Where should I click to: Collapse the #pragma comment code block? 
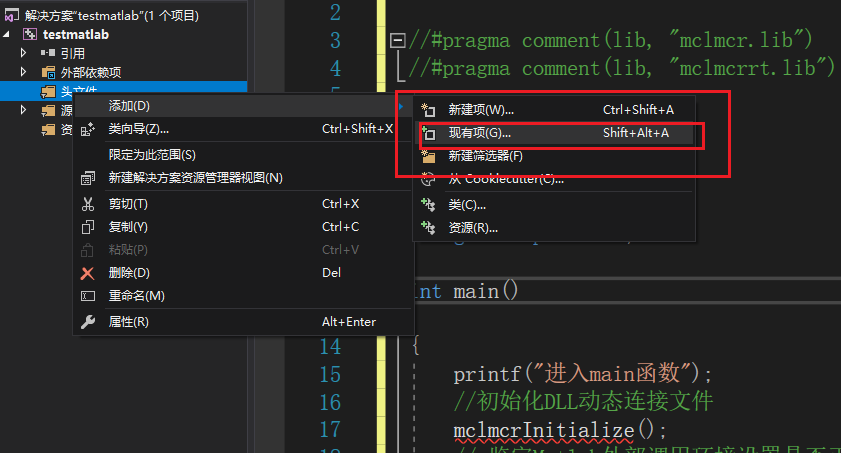point(397,40)
